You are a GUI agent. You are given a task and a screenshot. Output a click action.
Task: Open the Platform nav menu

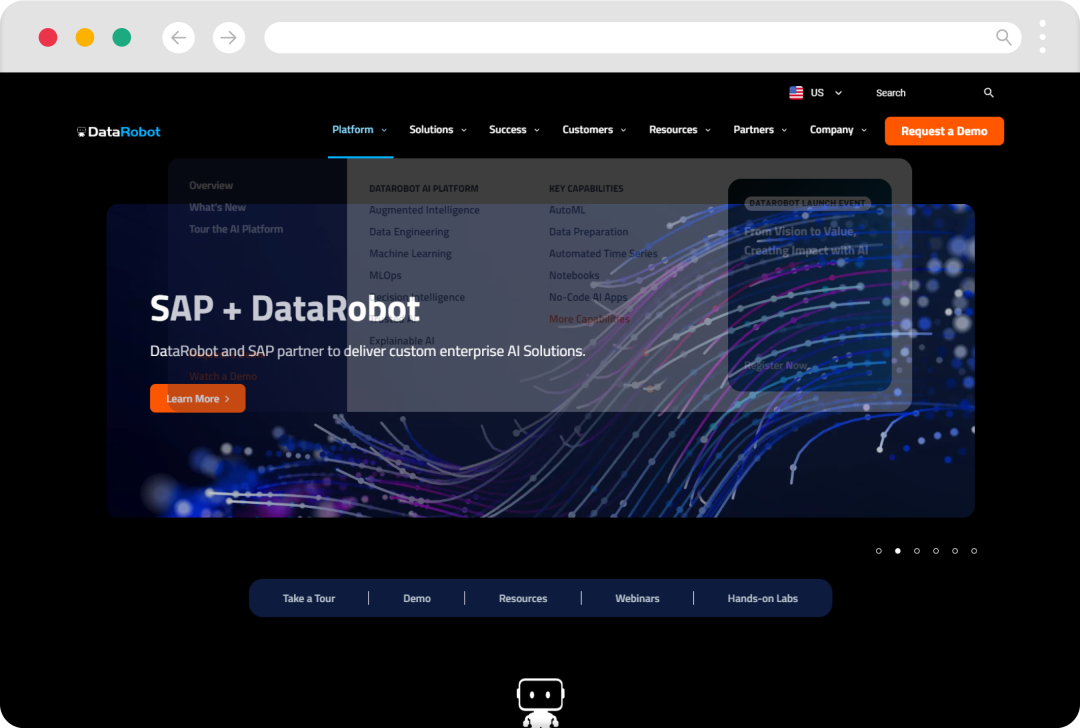click(353, 129)
